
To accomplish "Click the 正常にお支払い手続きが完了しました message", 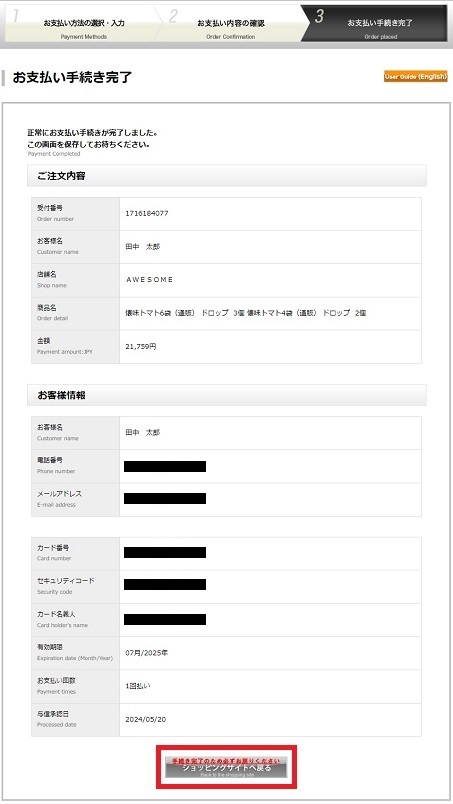I will tap(92, 133).
